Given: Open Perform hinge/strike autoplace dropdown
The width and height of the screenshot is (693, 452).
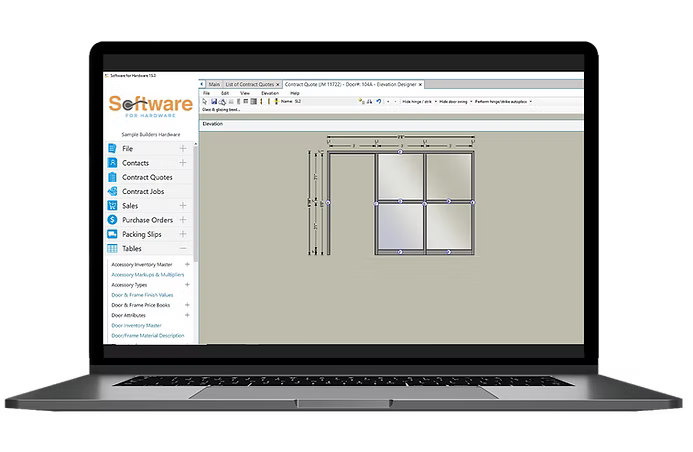Looking at the screenshot, I should 530,102.
